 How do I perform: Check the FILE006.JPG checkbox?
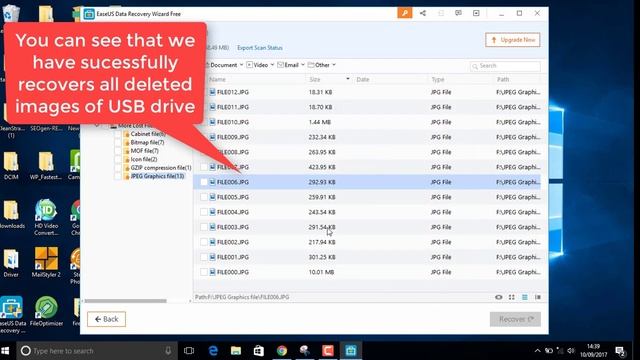pyautogui.click(x=204, y=182)
